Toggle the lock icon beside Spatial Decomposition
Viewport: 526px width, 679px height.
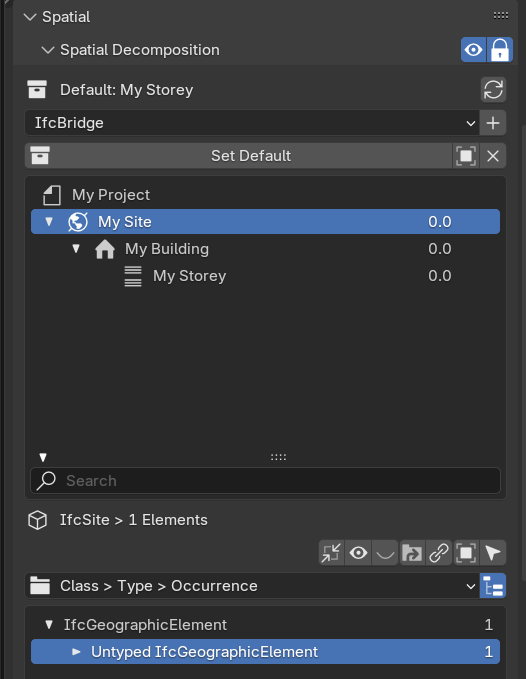coord(500,50)
